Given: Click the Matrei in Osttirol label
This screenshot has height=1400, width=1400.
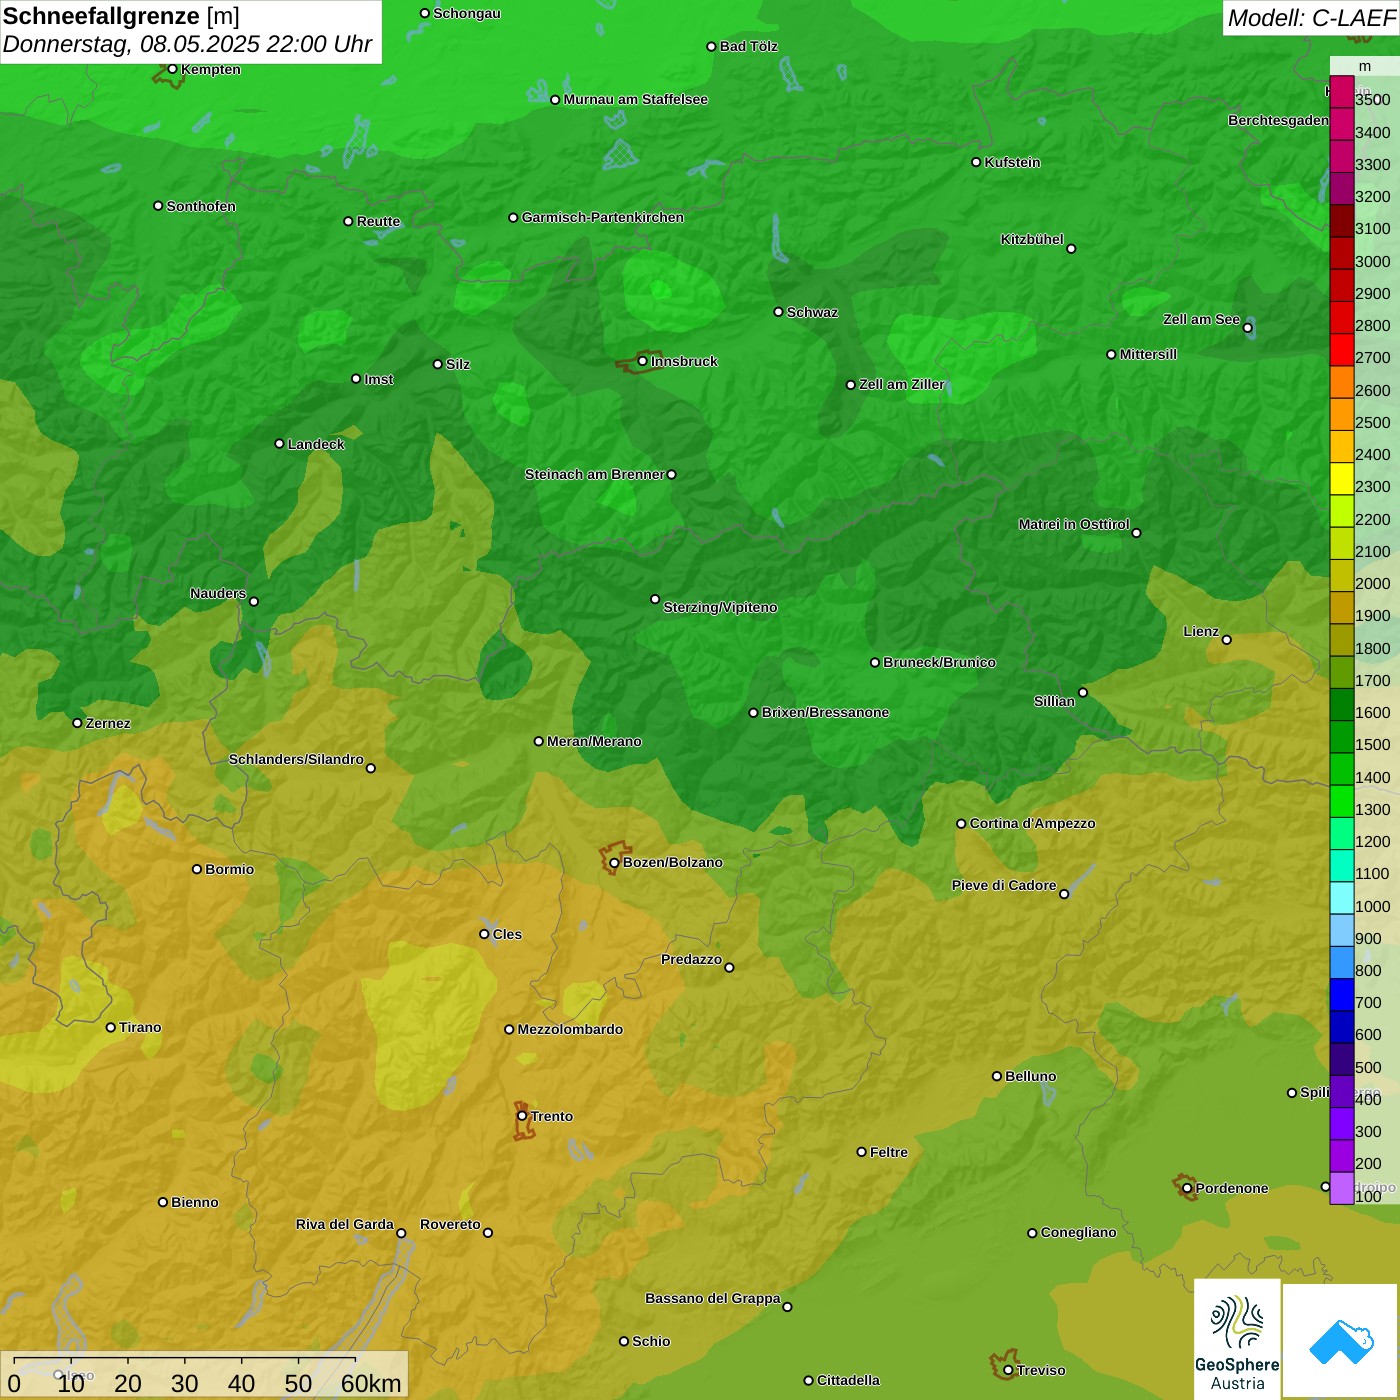Looking at the screenshot, I should [x=1074, y=524].
